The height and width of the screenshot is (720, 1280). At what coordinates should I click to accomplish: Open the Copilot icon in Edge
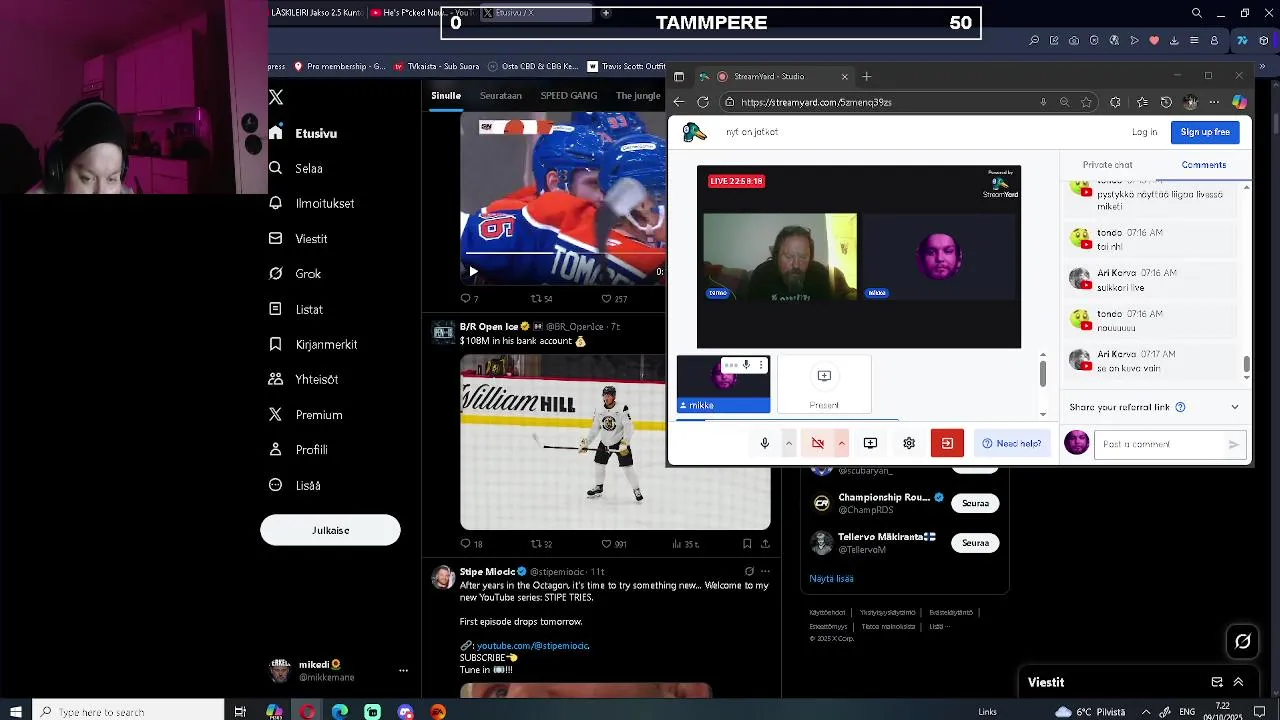[1239, 102]
